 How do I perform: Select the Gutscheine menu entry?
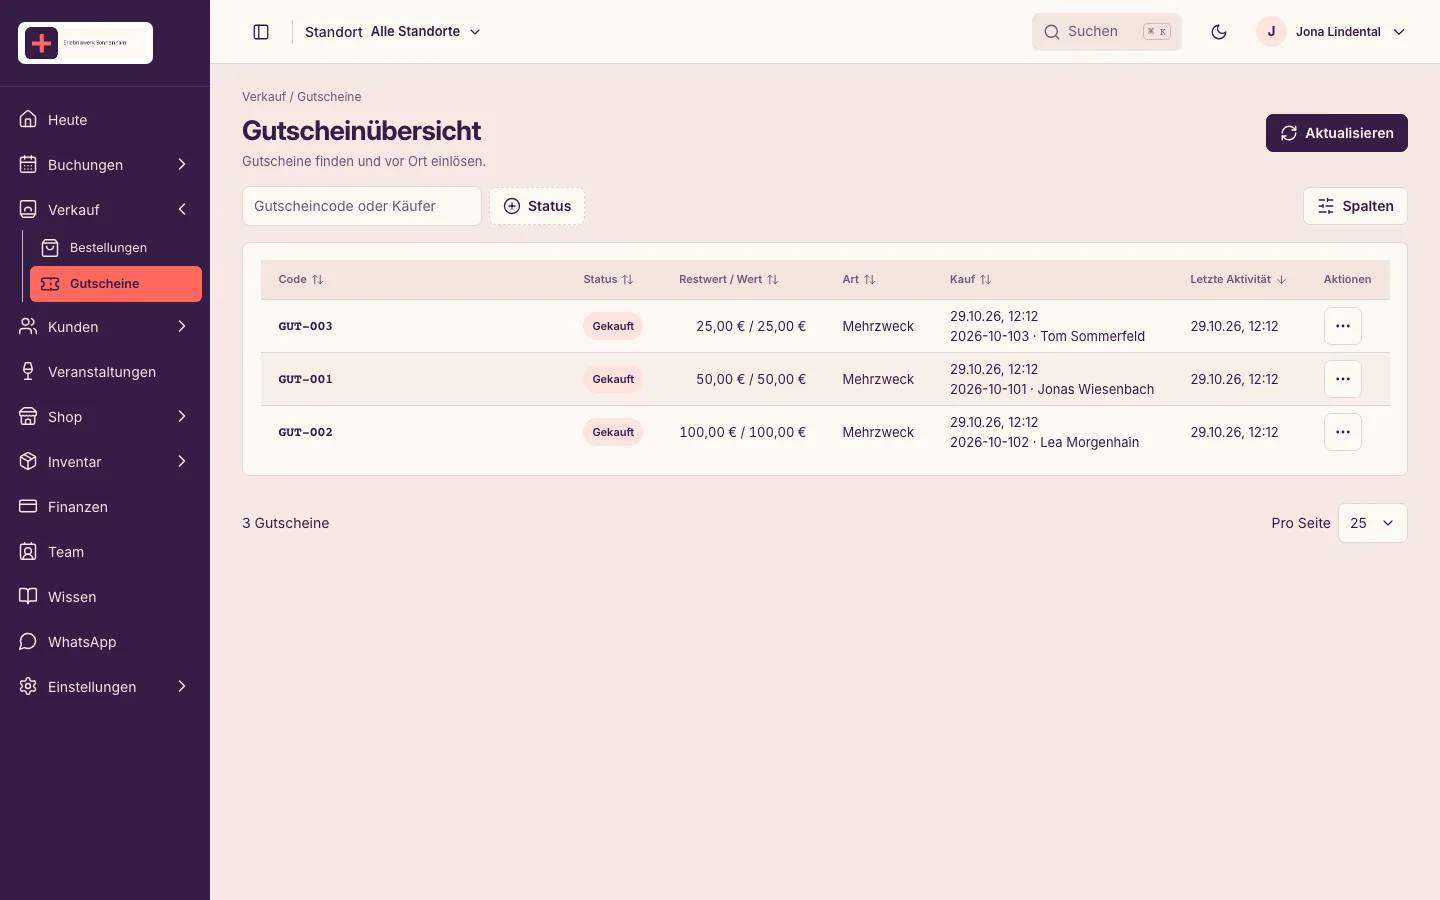pos(116,284)
